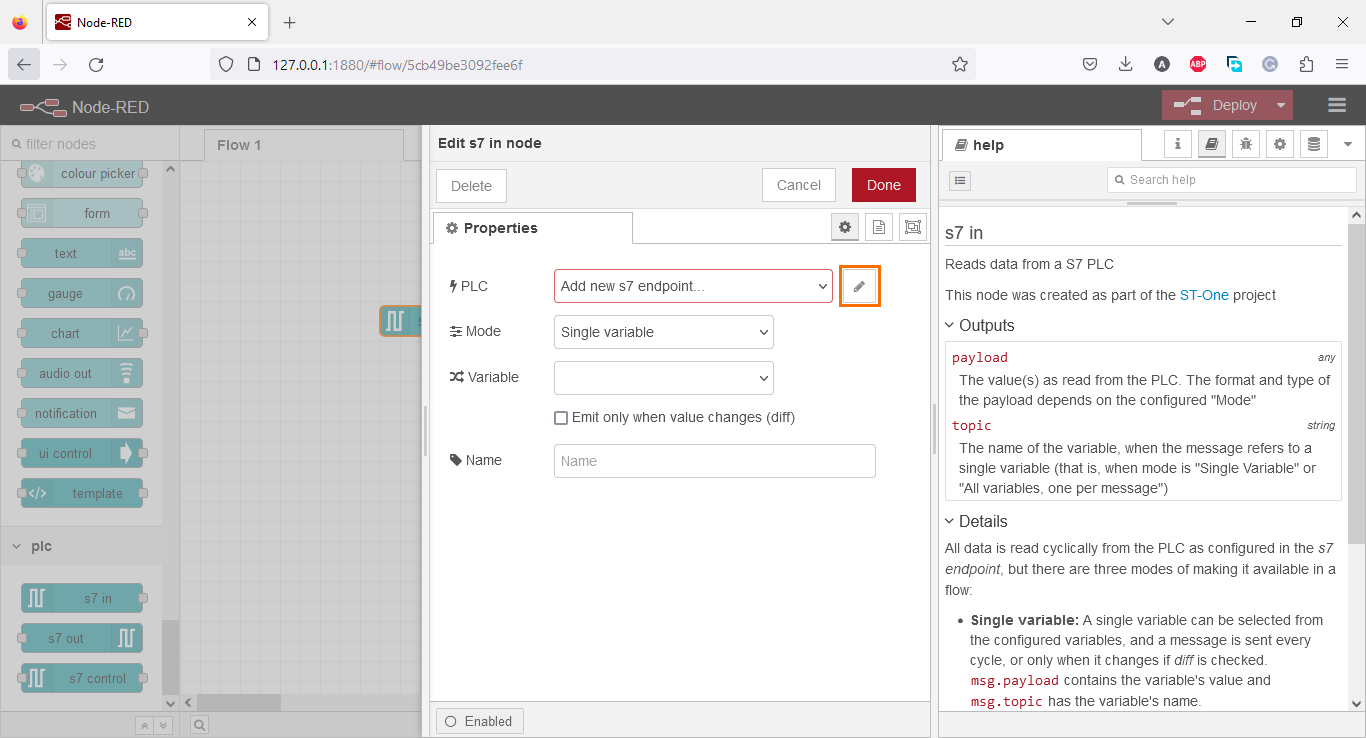Select the form palette node
Image resolution: width=1366 pixels, height=738 pixels.
(x=82, y=213)
